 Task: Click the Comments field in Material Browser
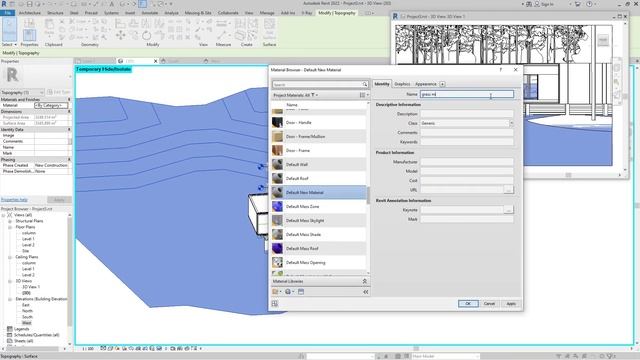tap(467, 133)
